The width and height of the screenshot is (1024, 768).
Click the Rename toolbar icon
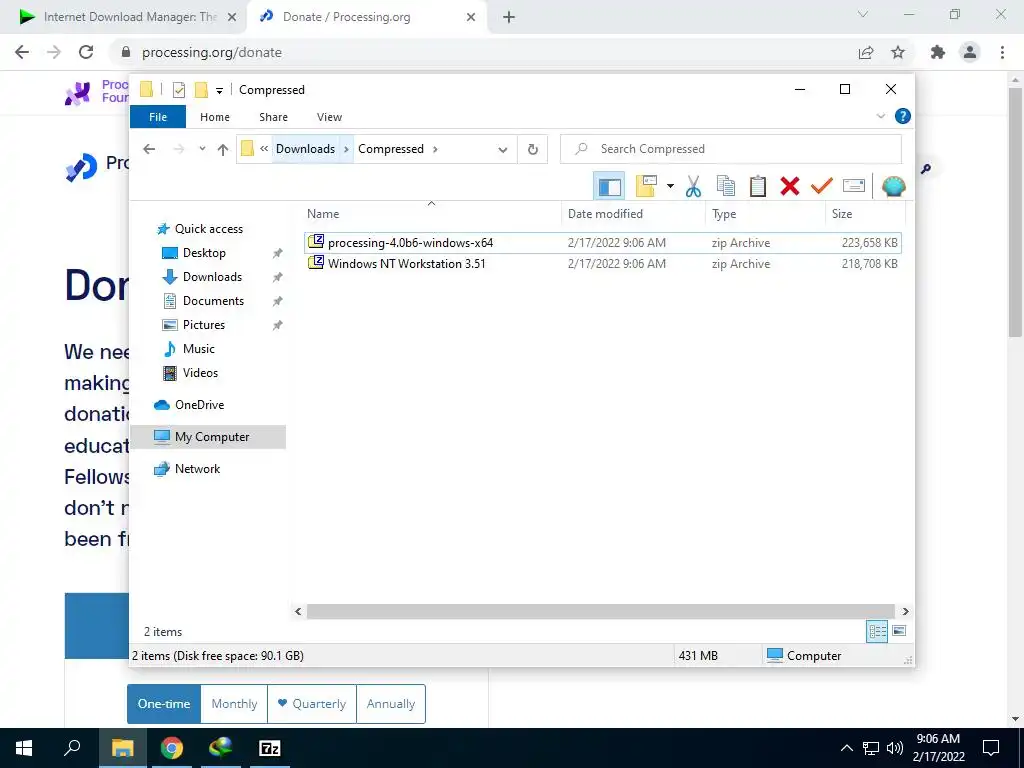854,187
